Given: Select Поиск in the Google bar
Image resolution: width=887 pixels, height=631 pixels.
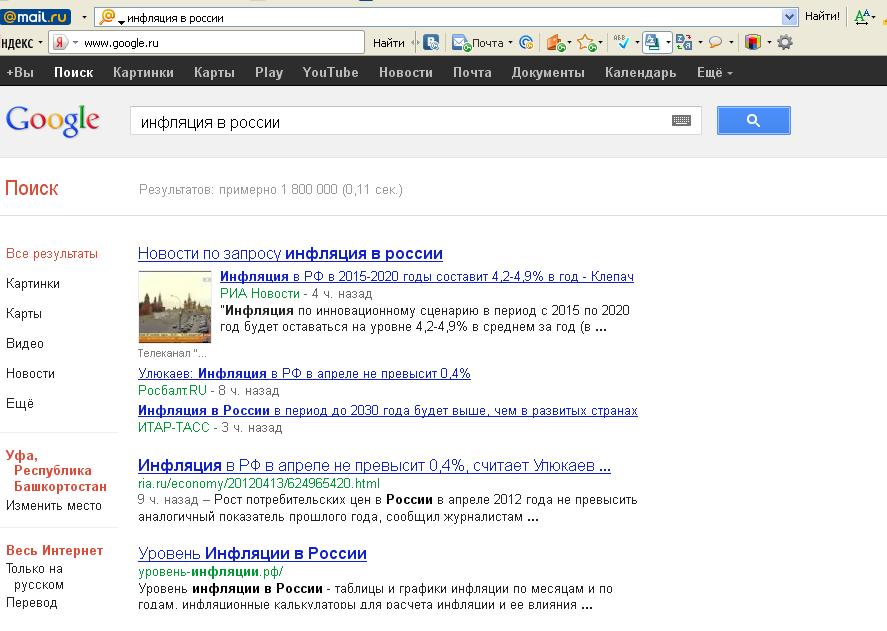Looking at the screenshot, I should coord(74,73).
